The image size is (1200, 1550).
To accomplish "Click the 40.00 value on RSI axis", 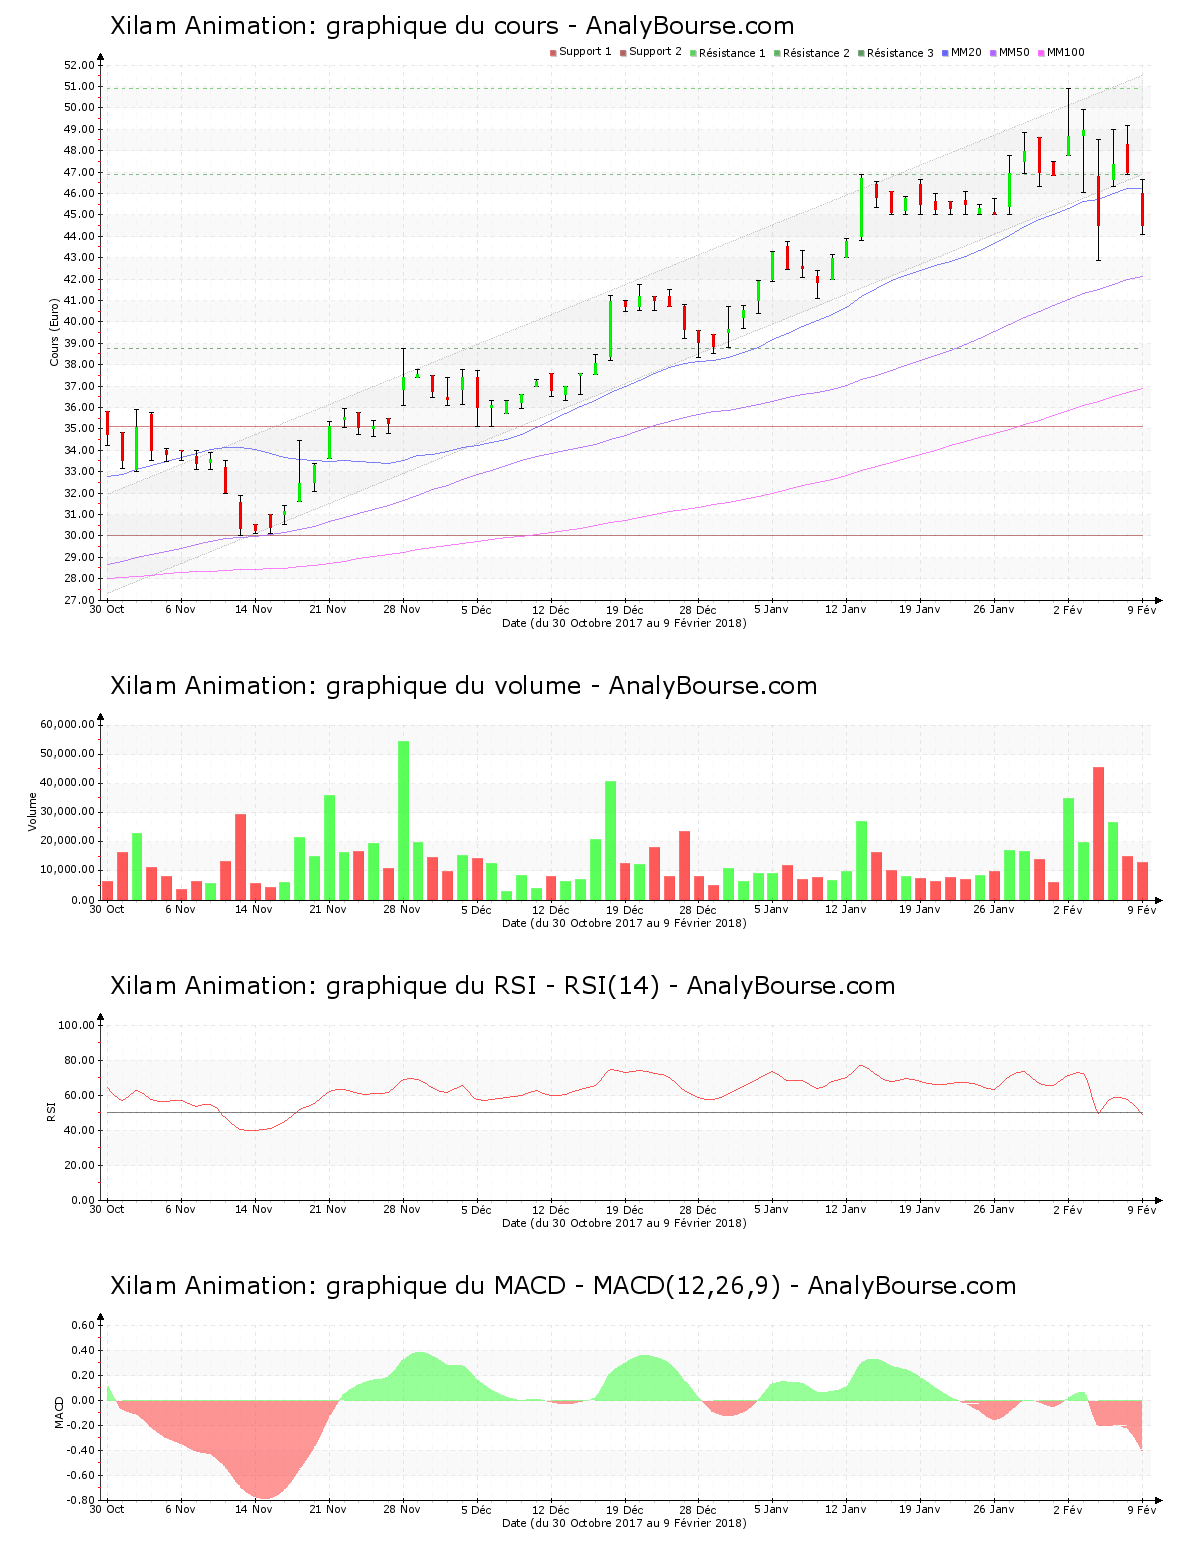I will [80, 1130].
